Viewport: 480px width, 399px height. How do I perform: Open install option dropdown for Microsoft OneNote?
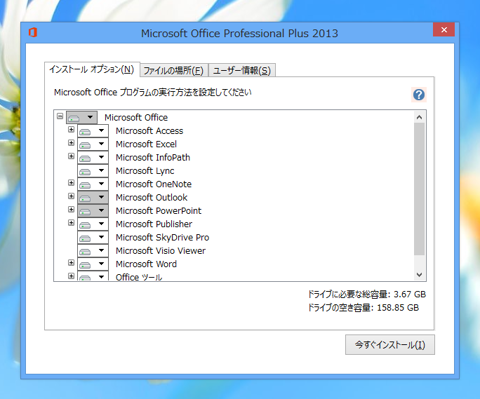pos(93,184)
